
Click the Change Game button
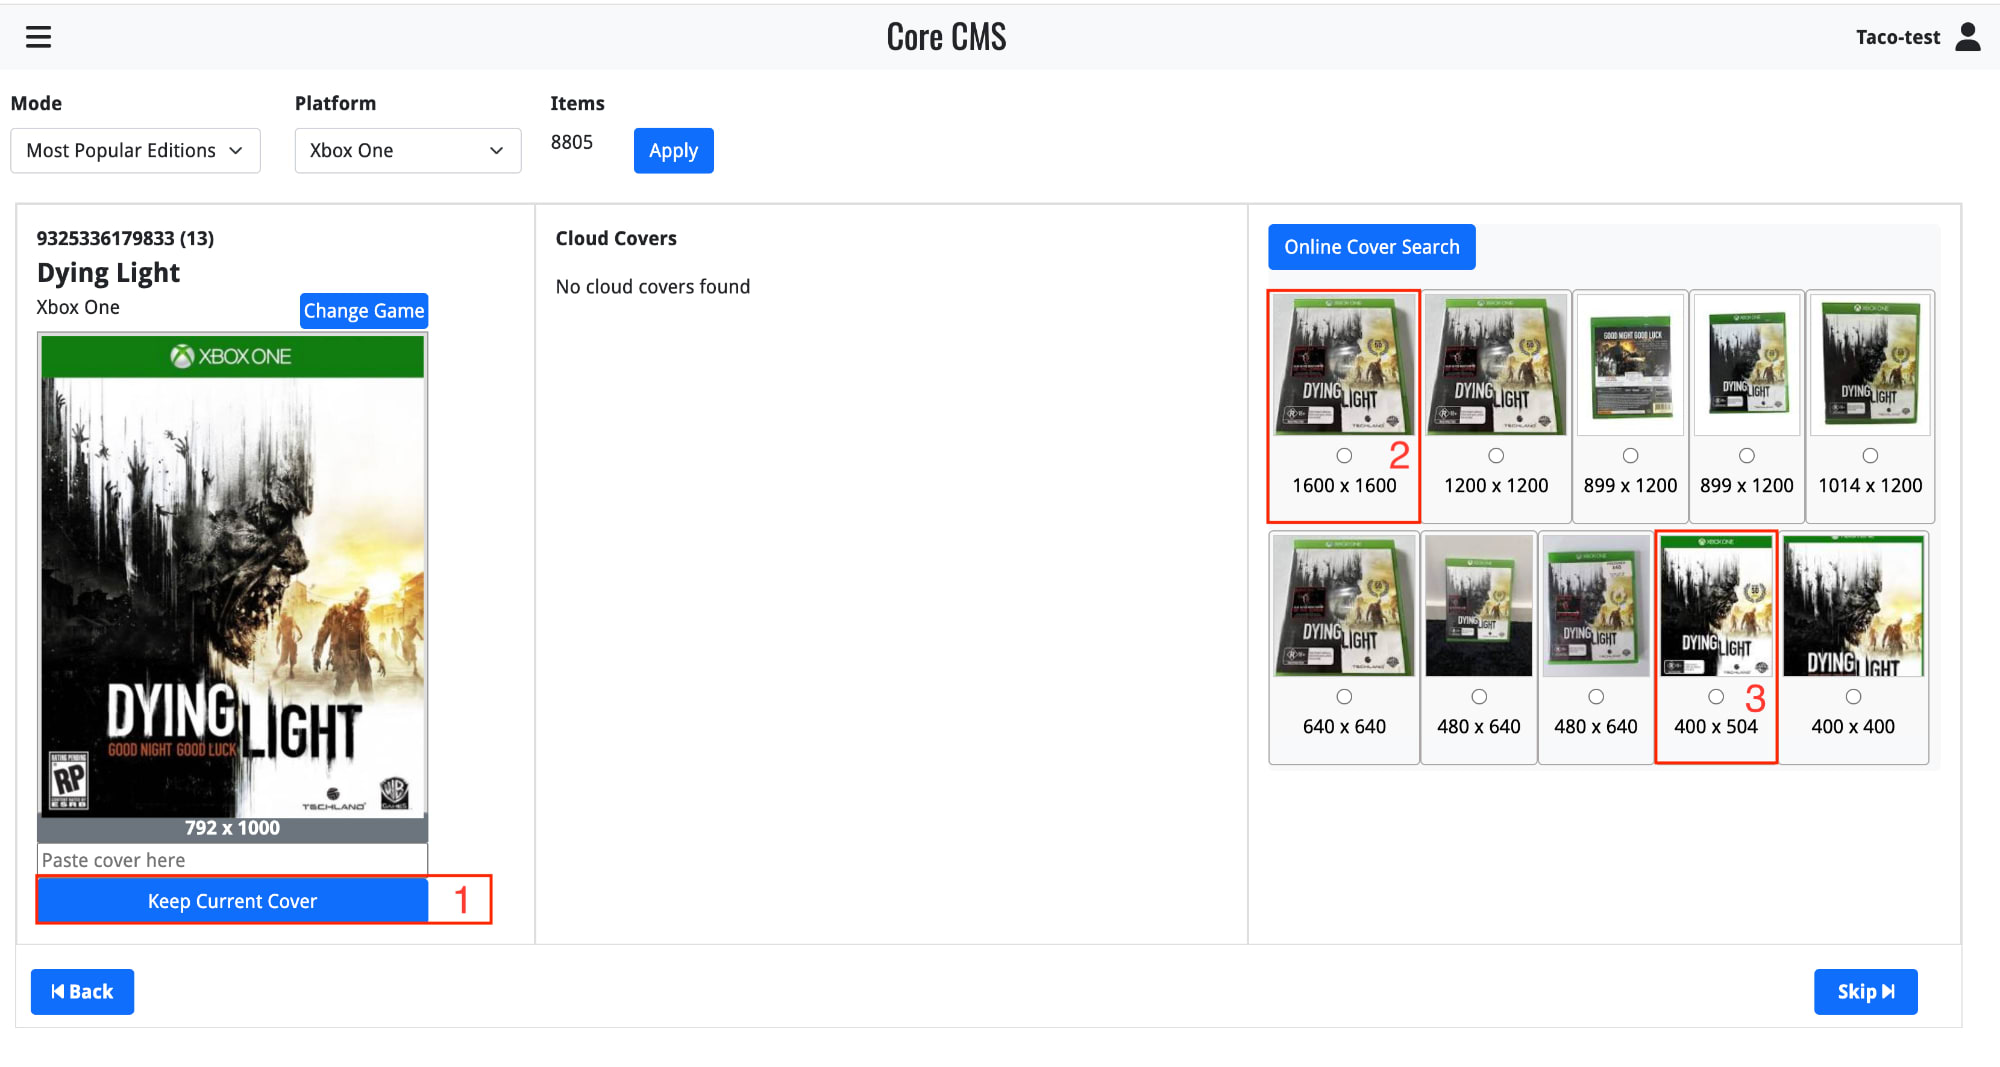click(364, 311)
